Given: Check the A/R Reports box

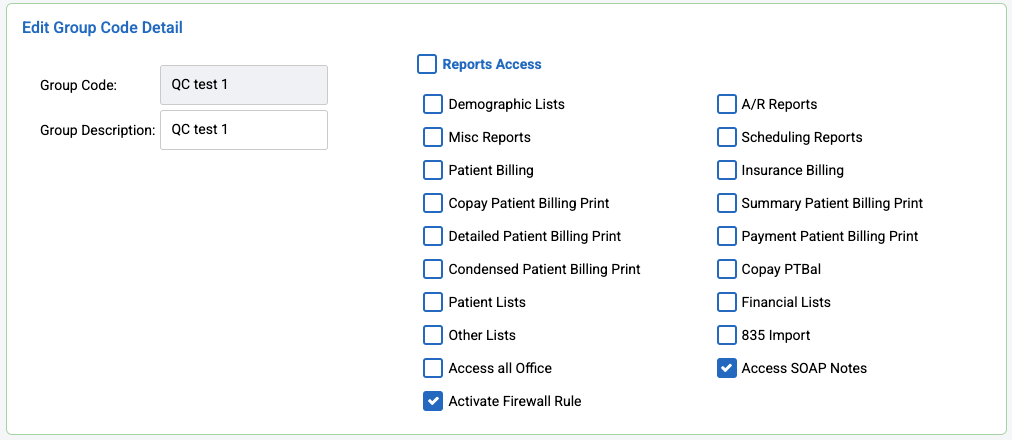Looking at the screenshot, I should [727, 104].
